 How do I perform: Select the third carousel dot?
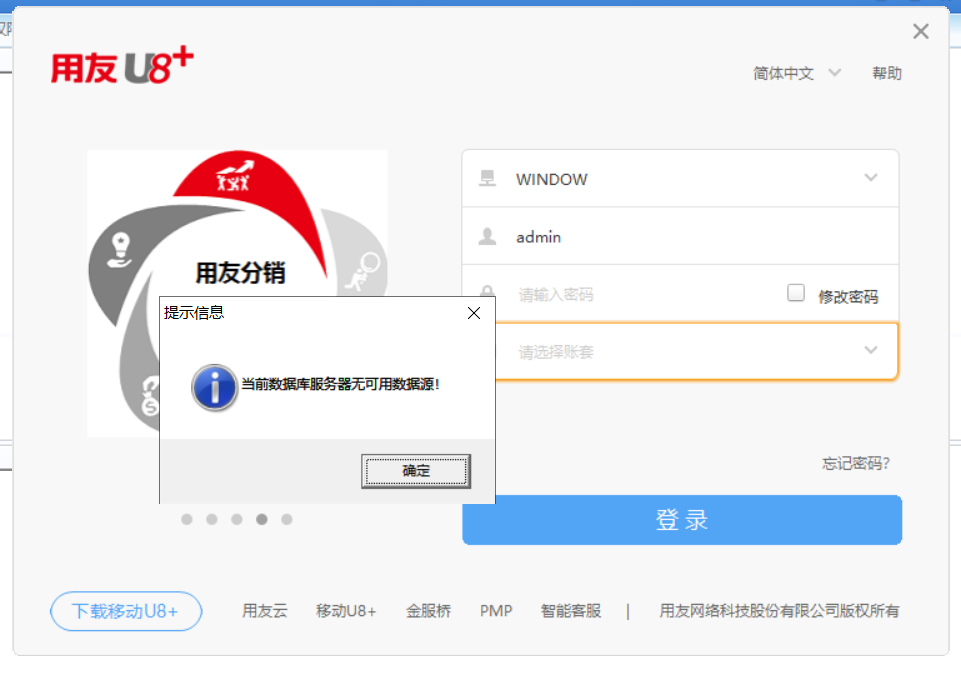point(237,519)
